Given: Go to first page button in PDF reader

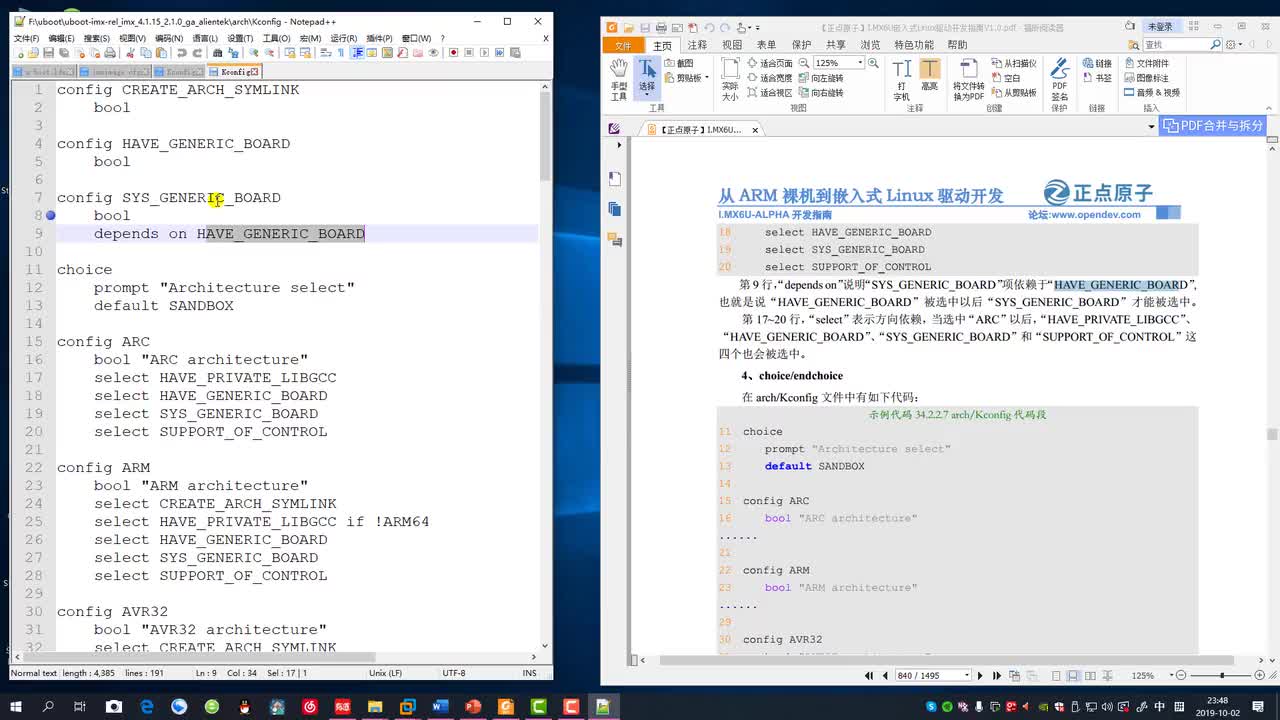Looking at the screenshot, I should pos(869,676).
